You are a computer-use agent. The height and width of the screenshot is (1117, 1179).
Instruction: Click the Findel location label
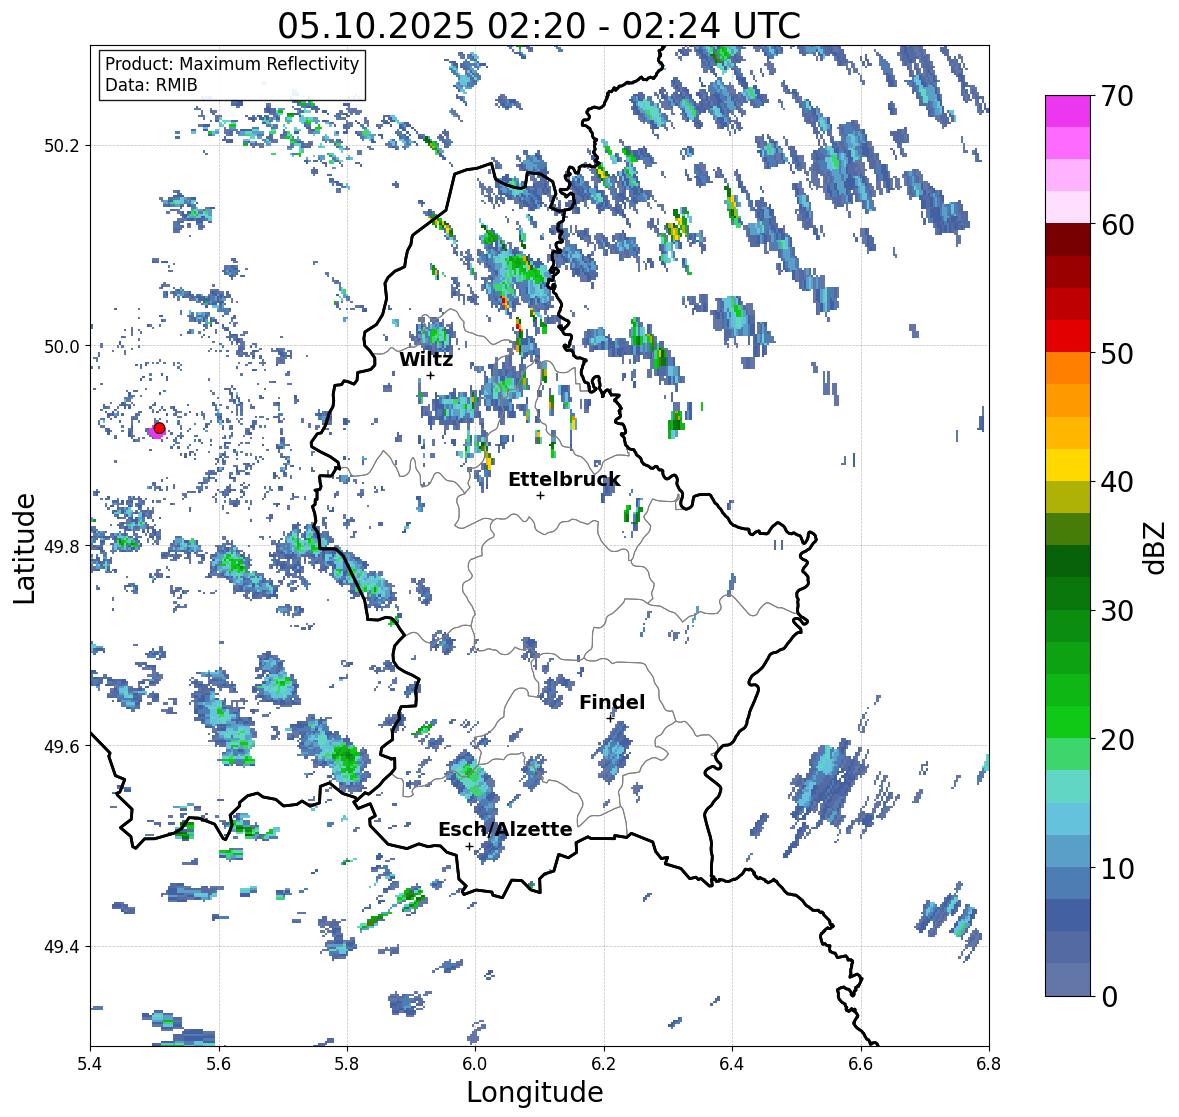point(612,702)
